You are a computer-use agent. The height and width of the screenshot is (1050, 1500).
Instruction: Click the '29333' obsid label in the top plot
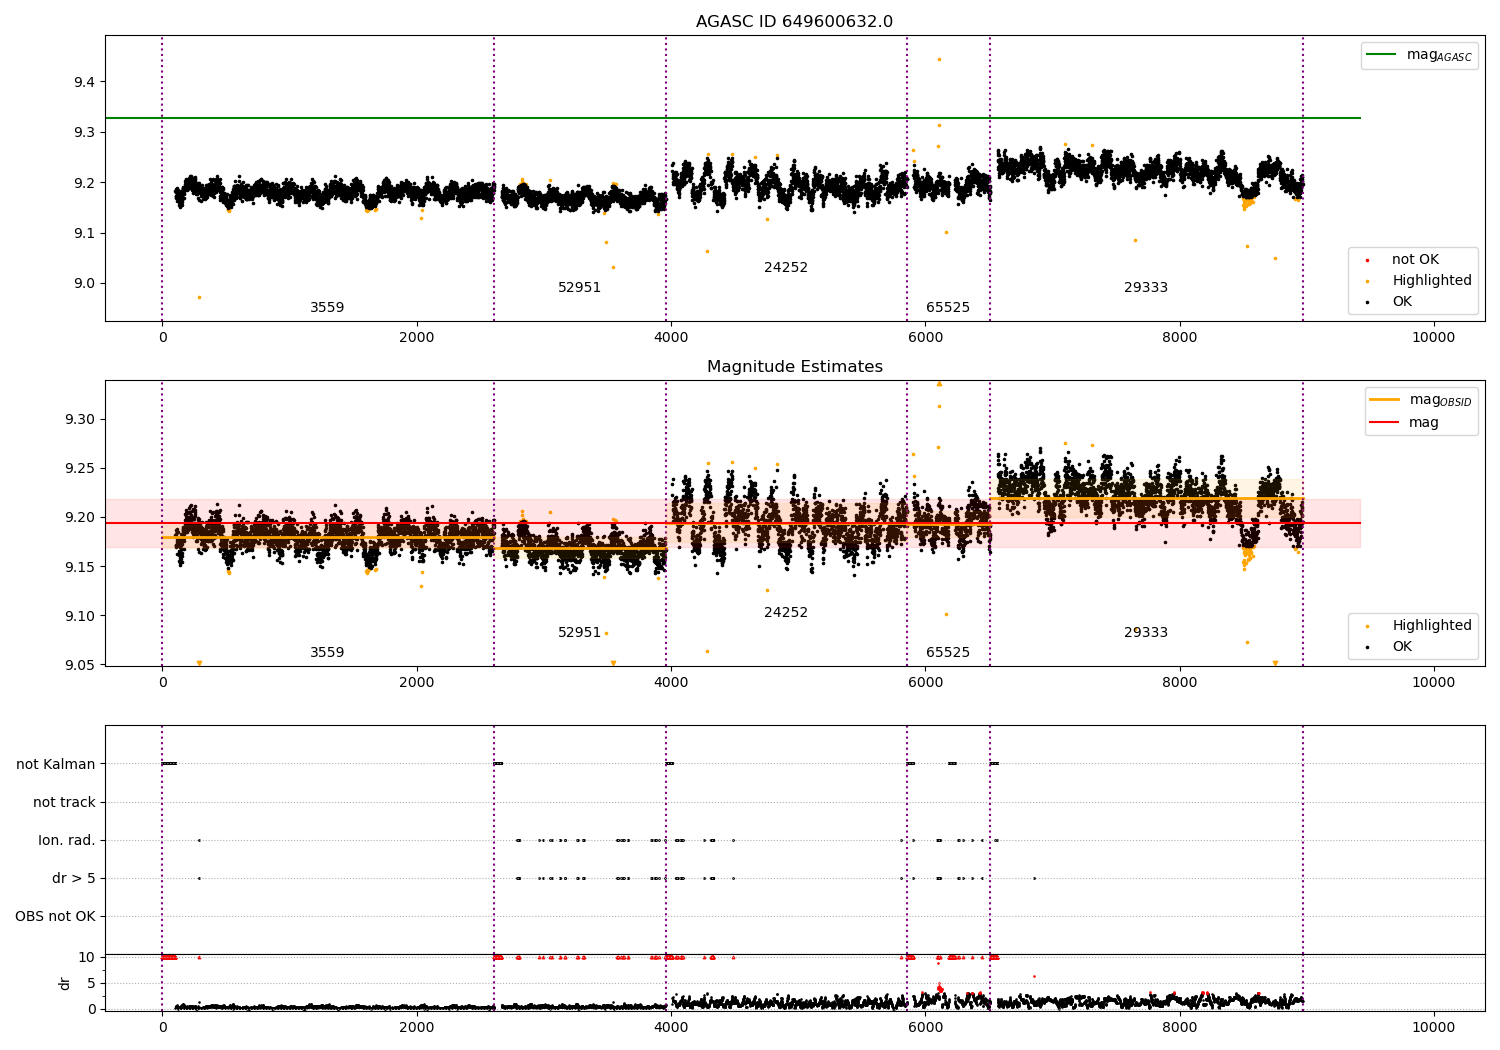click(1146, 288)
